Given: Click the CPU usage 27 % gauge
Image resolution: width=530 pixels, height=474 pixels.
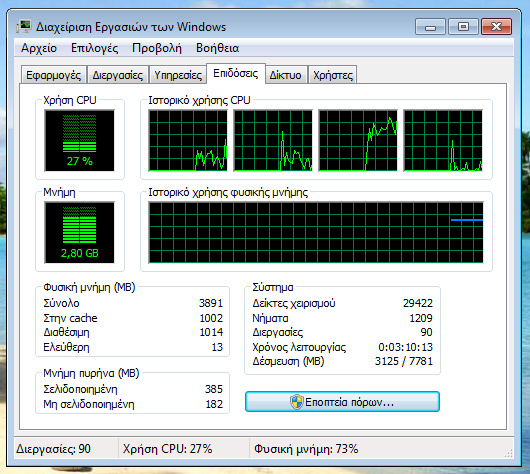Looking at the screenshot, I should (79, 140).
